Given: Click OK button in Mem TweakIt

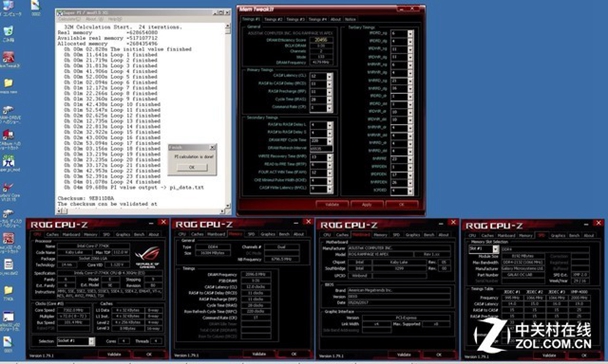Looking at the screenshot, I should click(402, 204).
